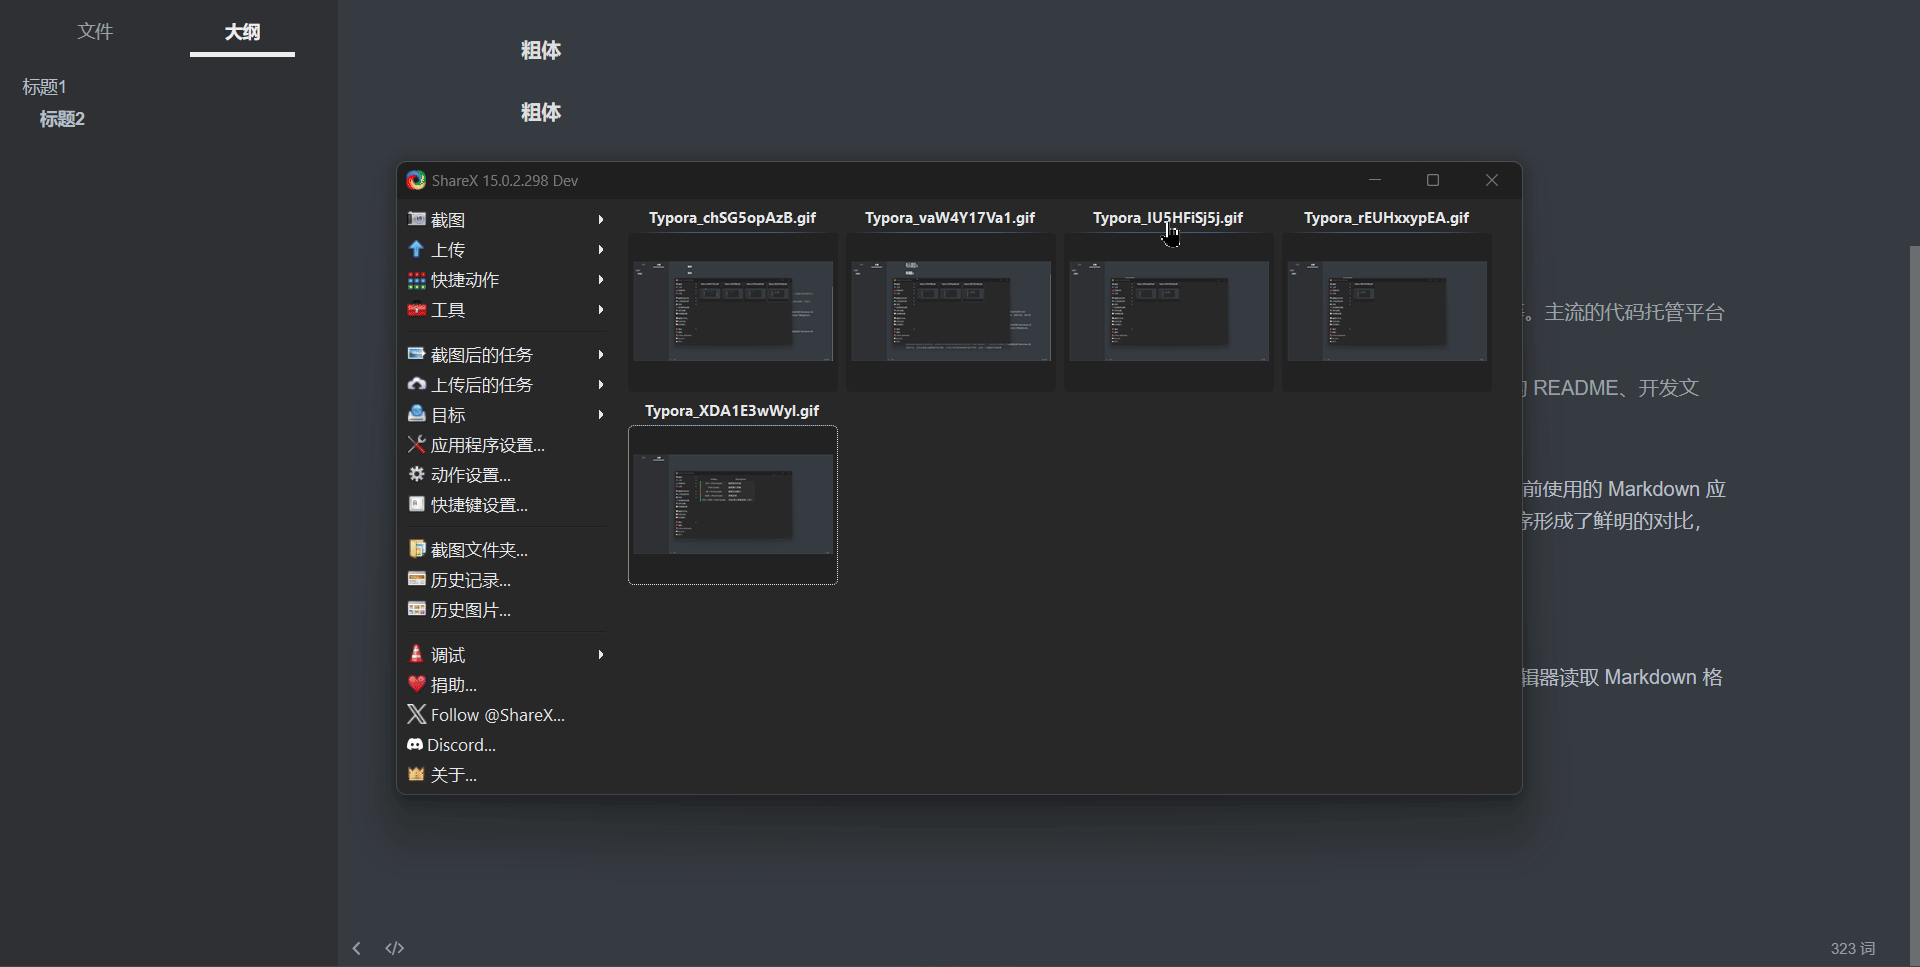
Task: Click the 捐助 heart icon
Action: click(x=417, y=684)
